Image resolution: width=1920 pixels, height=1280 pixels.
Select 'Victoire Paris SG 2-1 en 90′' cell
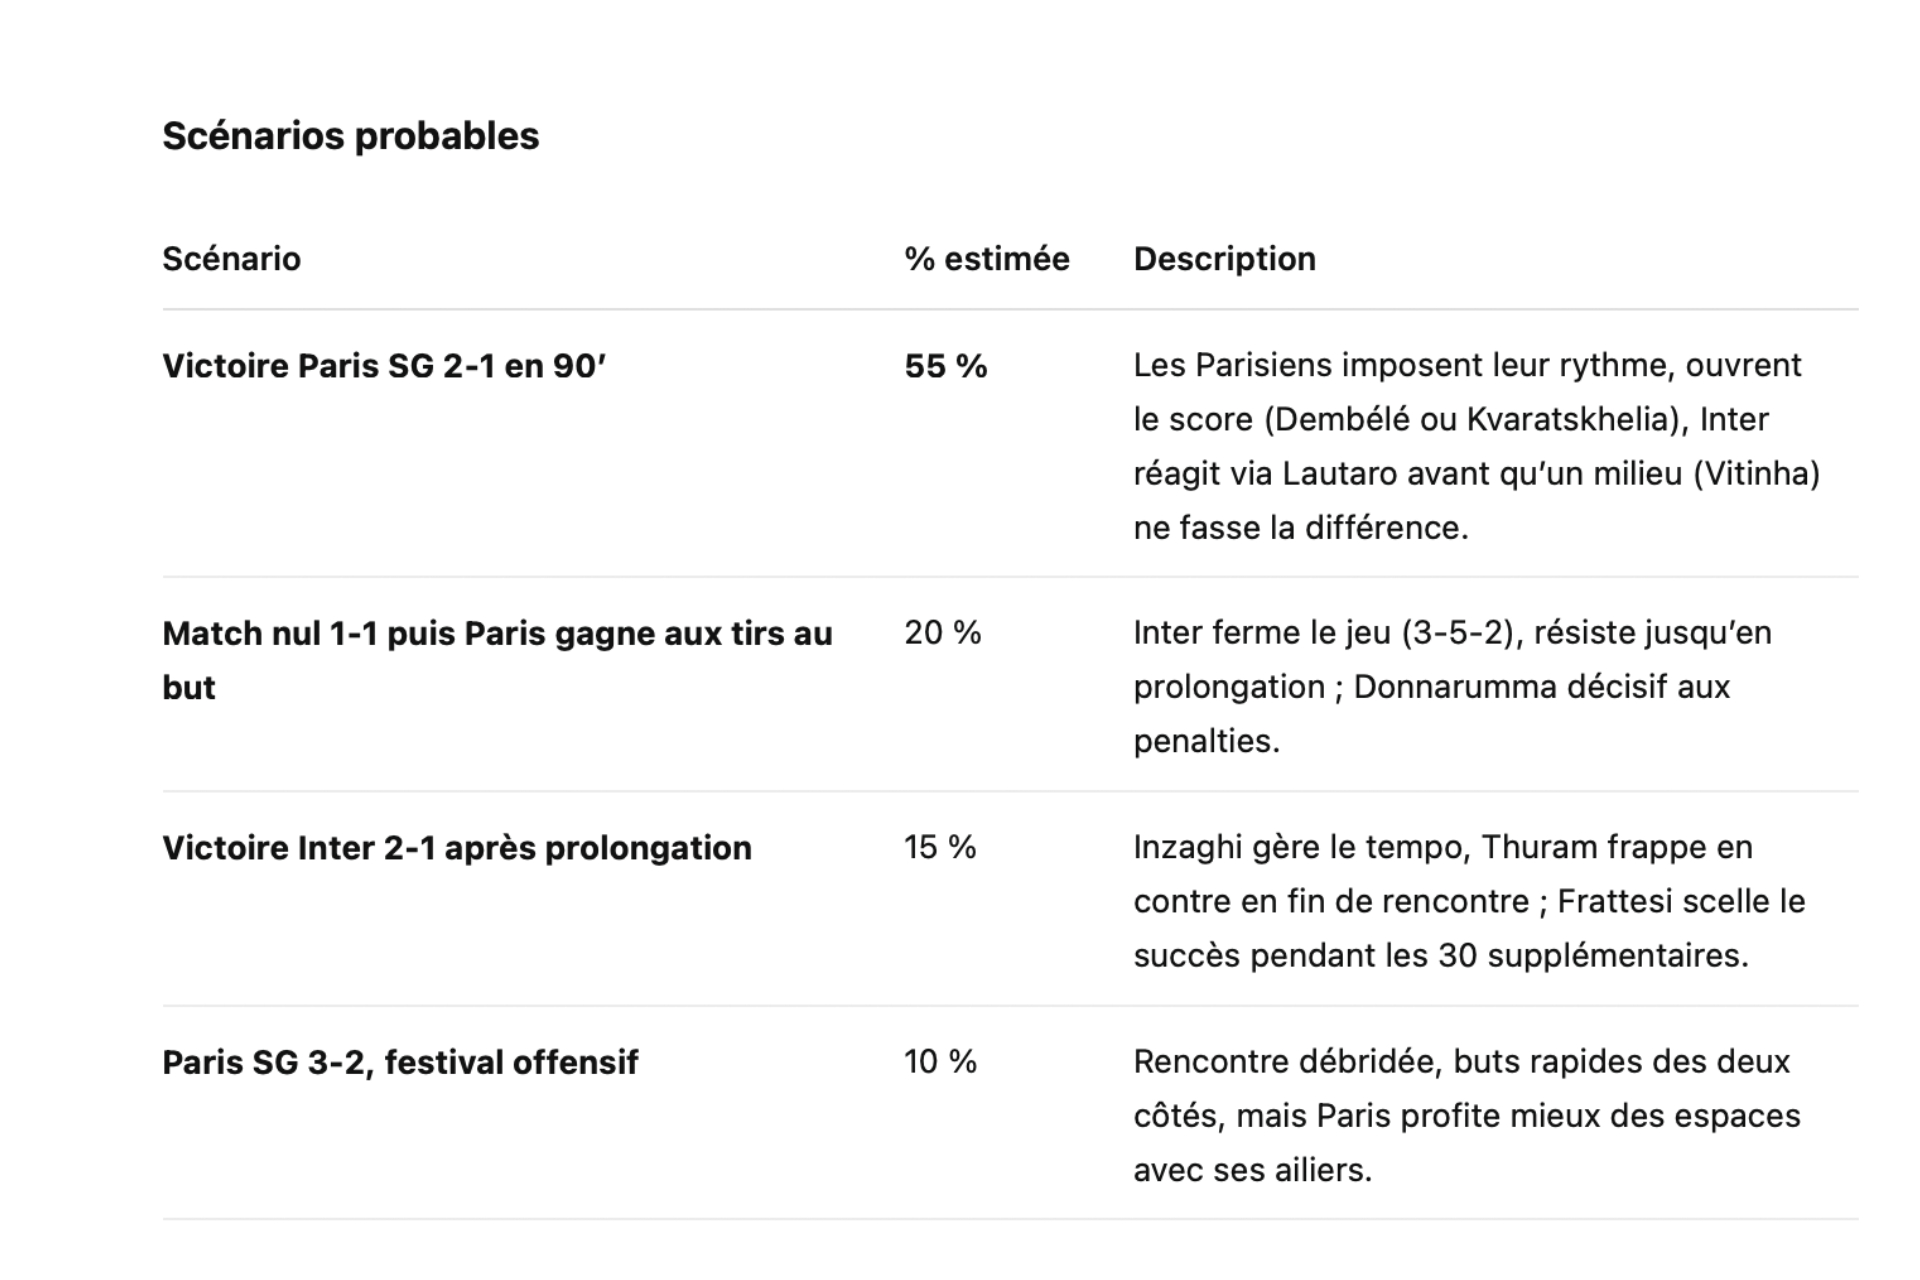pos(384,366)
